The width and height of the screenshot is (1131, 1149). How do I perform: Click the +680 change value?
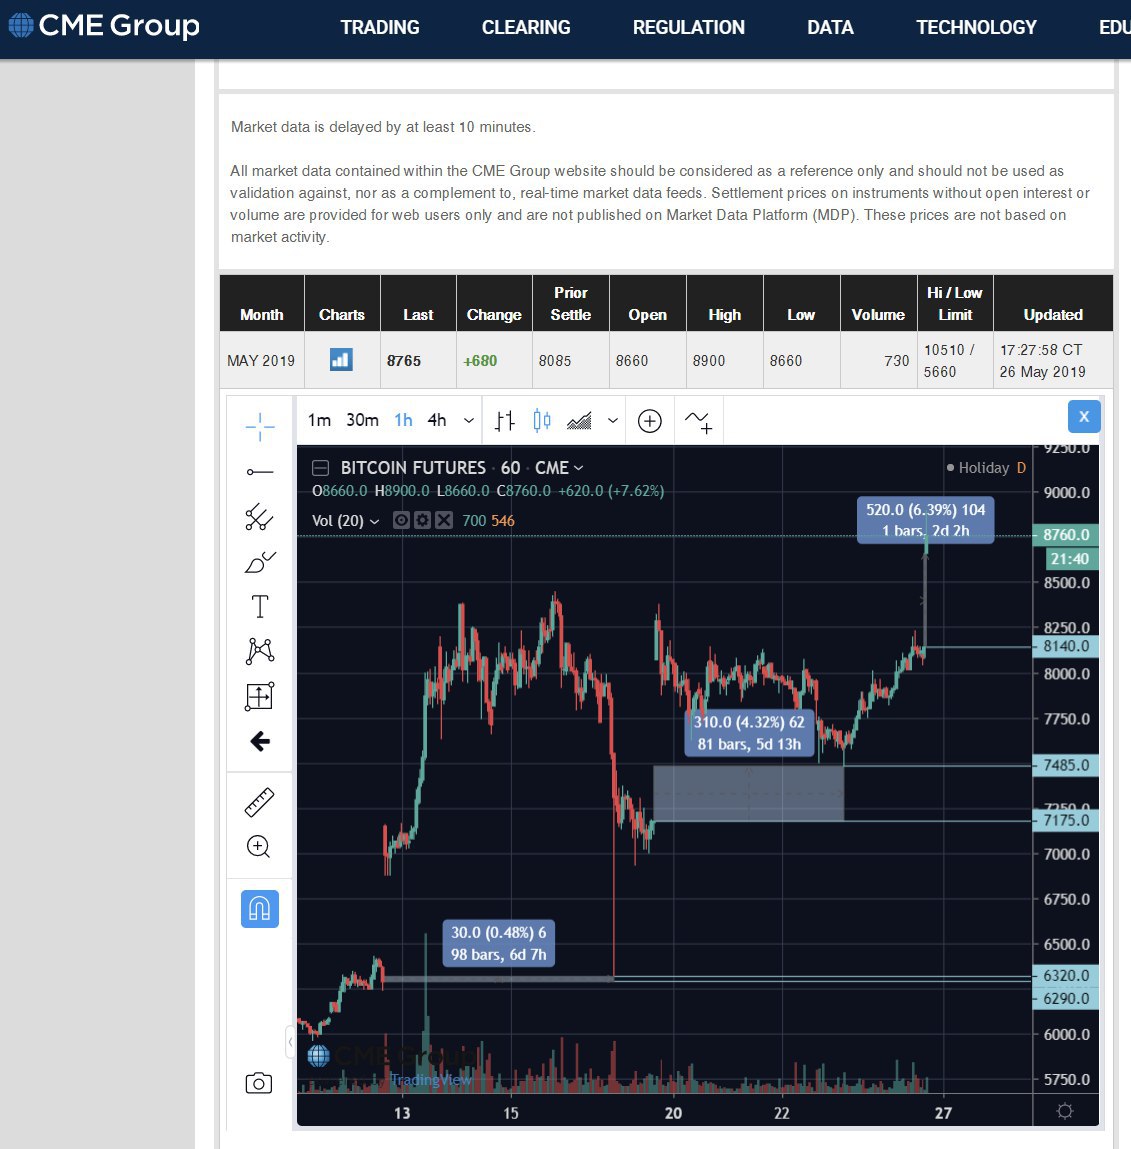pyautogui.click(x=480, y=361)
